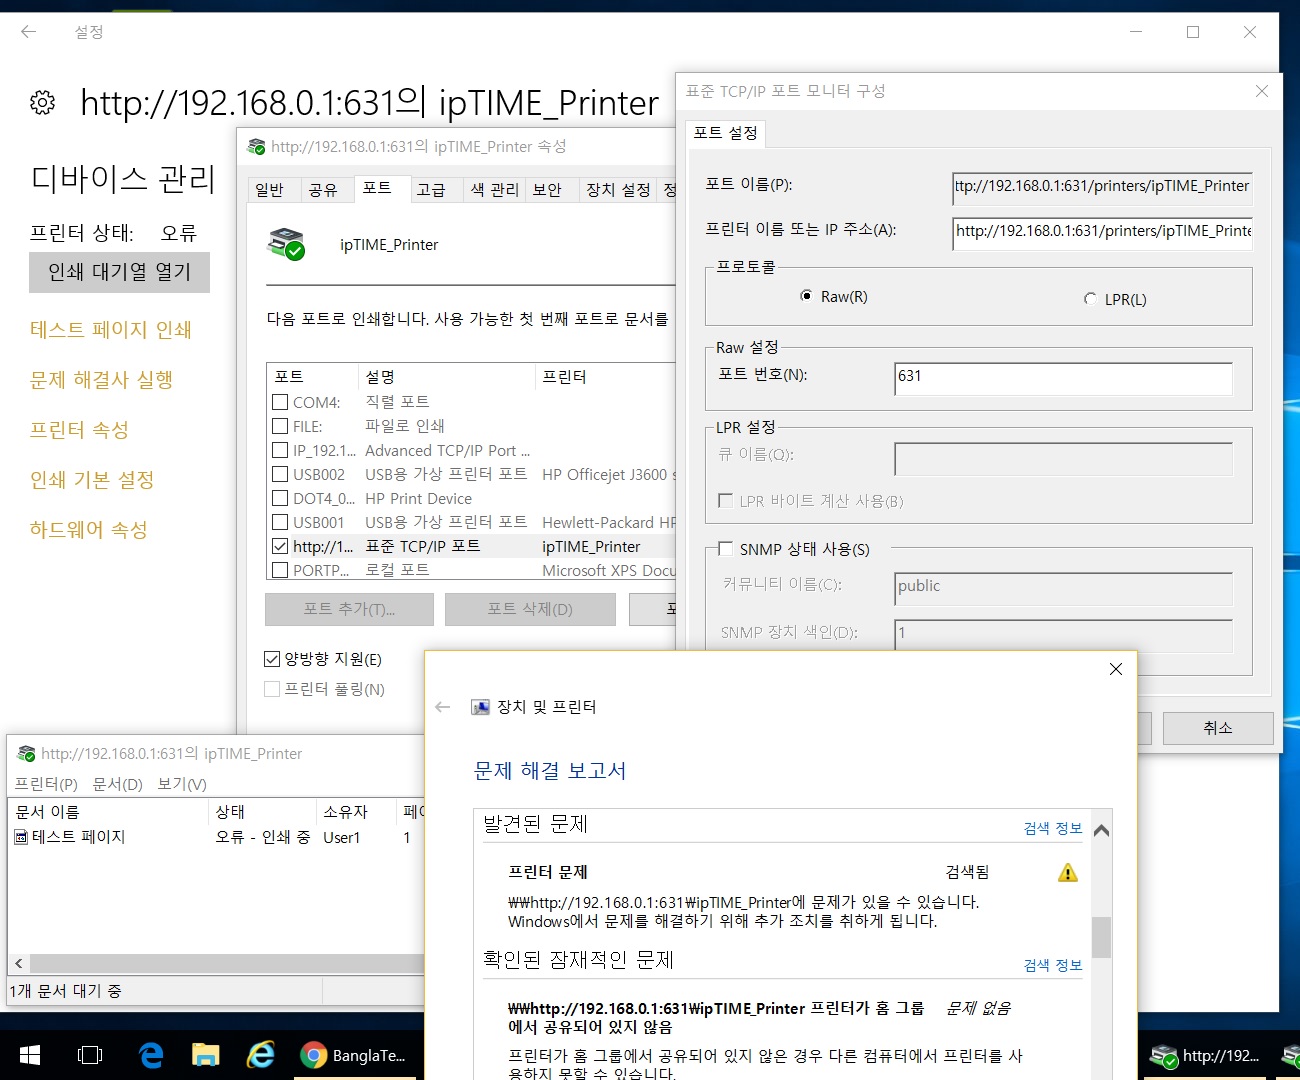The height and width of the screenshot is (1080, 1300).
Task: Check the COM4: port checkbox
Action: click(x=280, y=402)
